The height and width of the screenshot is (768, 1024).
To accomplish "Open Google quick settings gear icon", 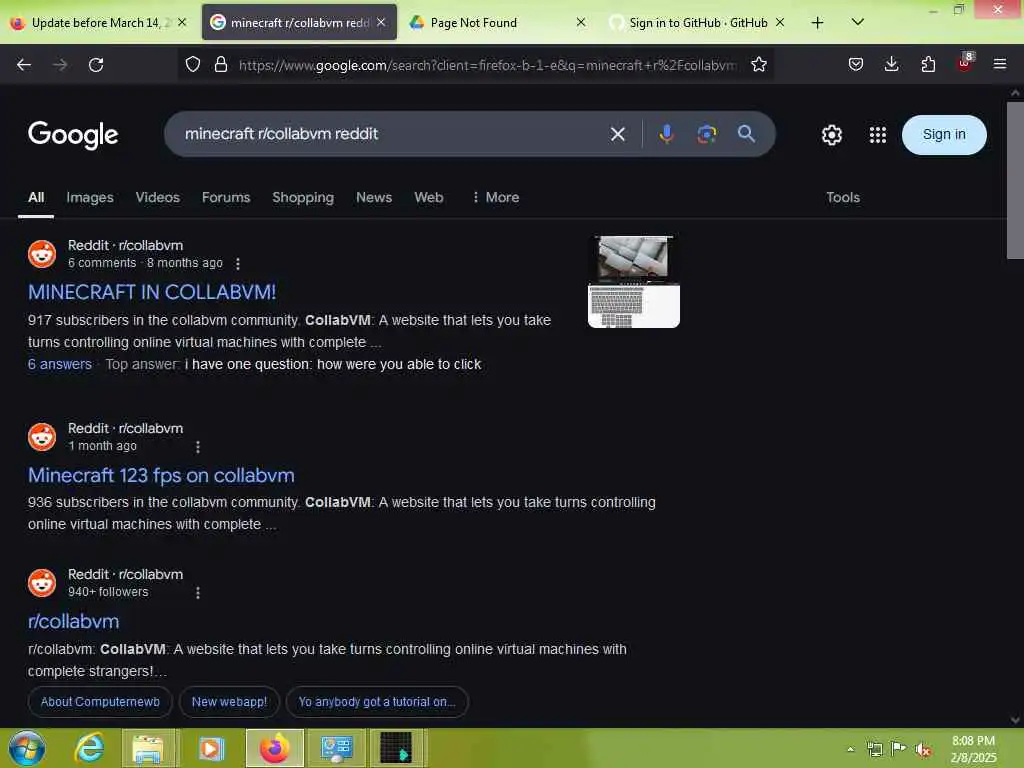I will (x=831, y=135).
